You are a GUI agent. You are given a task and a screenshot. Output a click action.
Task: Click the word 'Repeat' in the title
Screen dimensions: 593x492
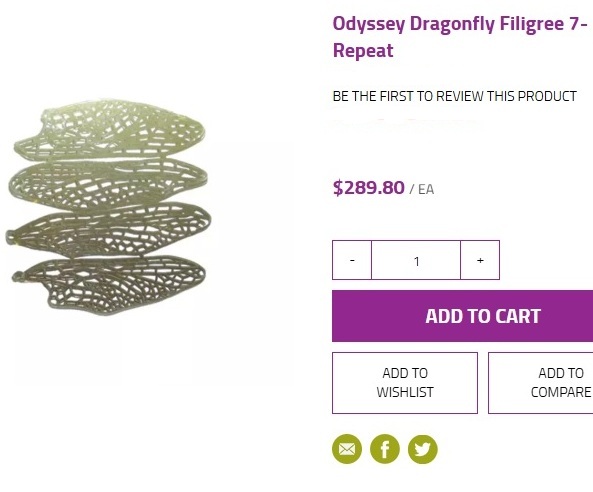coord(363,51)
